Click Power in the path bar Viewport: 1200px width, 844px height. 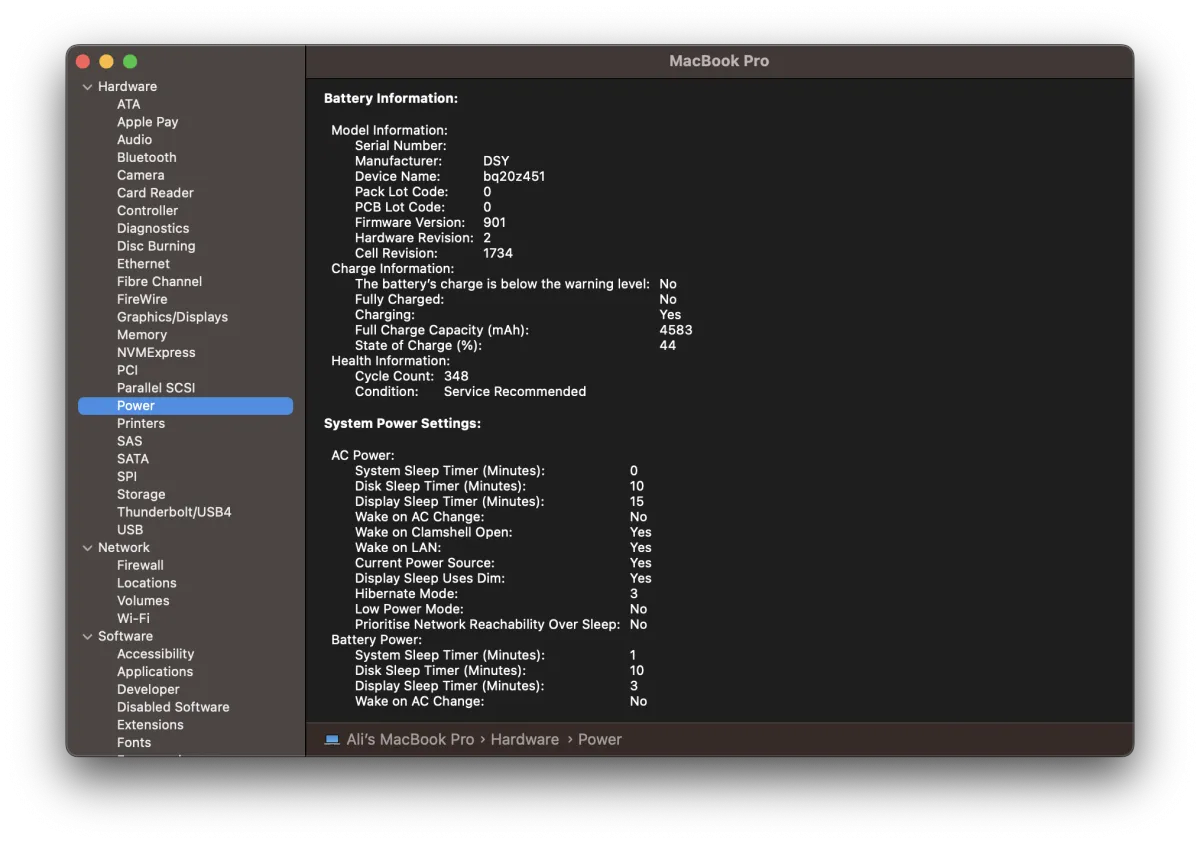pyautogui.click(x=600, y=740)
